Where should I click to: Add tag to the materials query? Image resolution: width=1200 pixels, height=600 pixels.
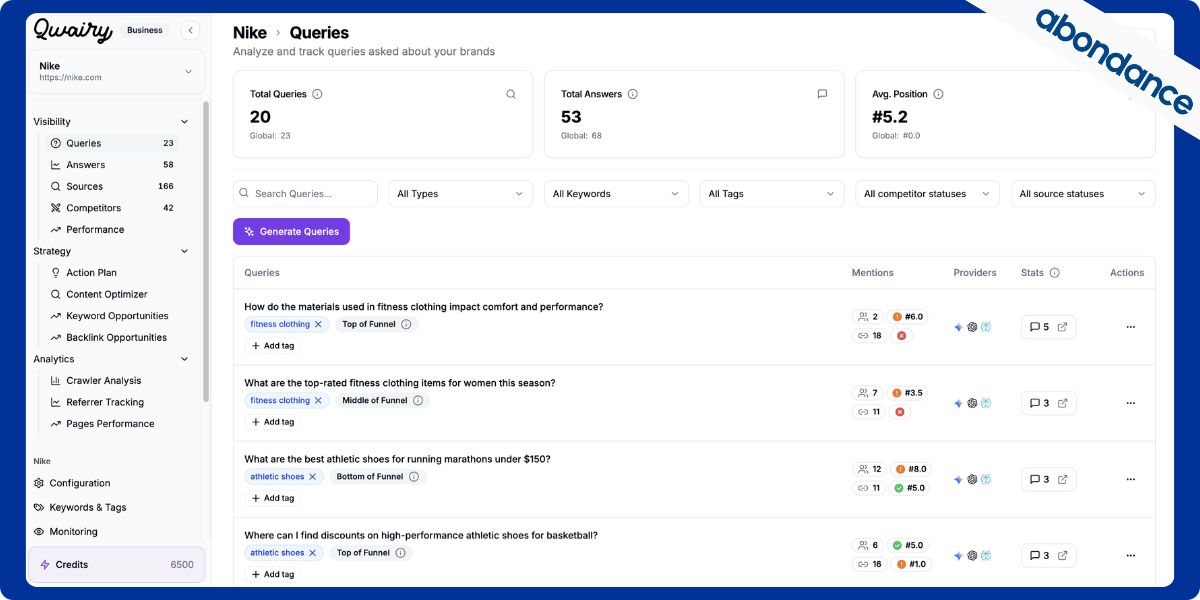pos(272,346)
